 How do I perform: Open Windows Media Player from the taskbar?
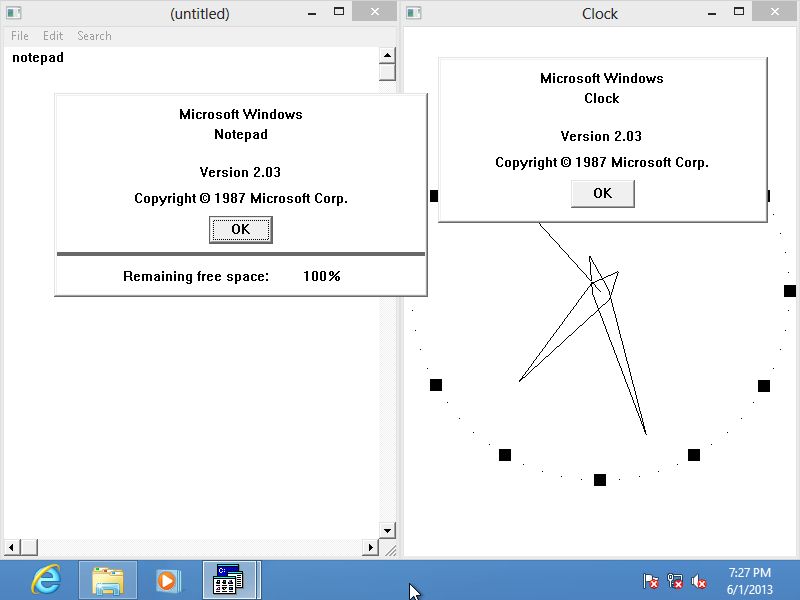167,580
